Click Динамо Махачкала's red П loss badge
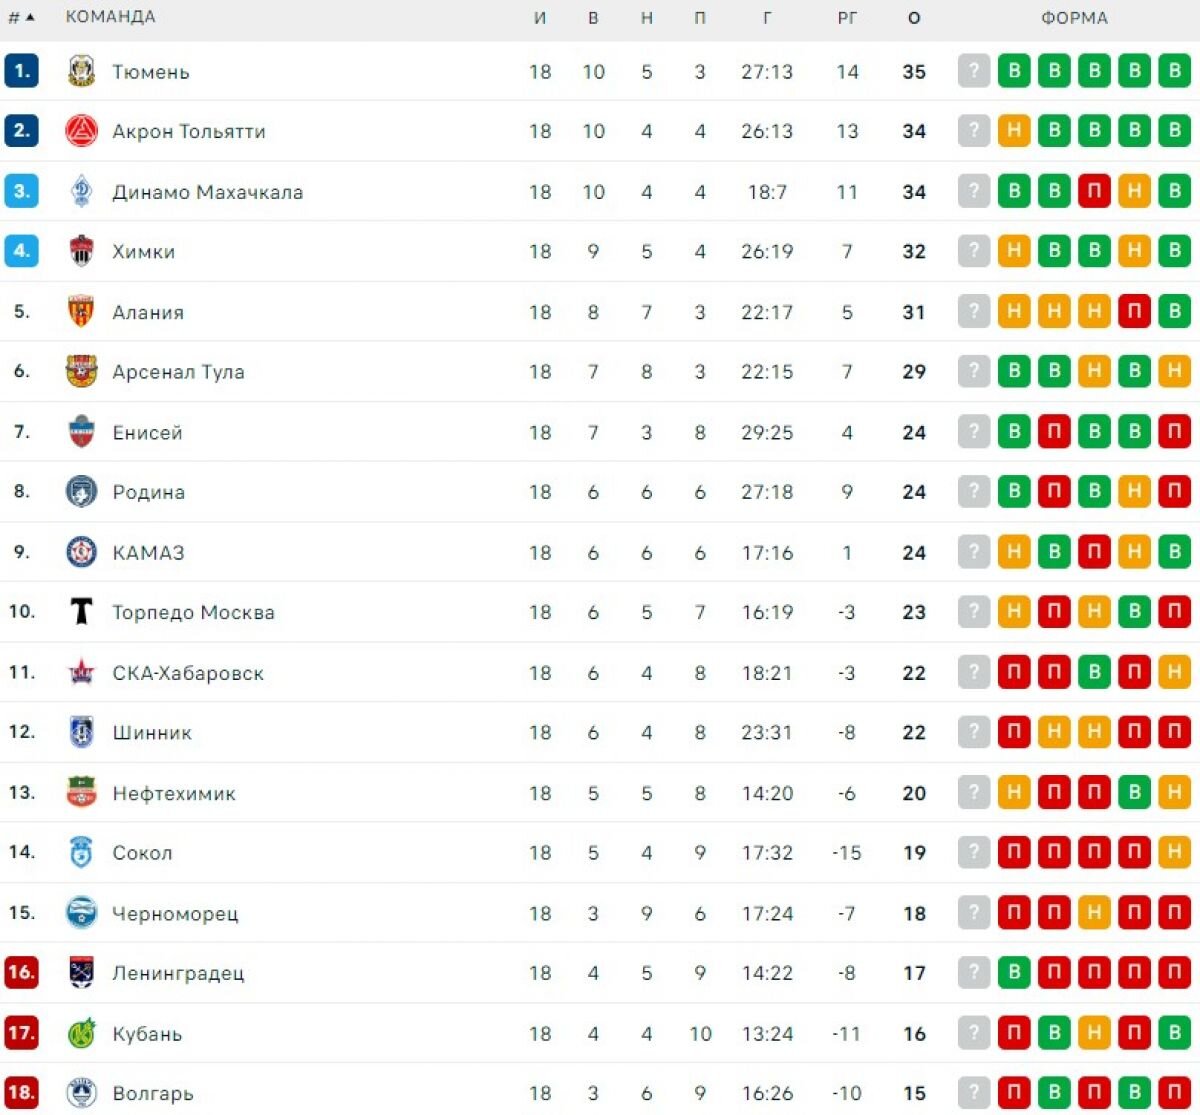This screenshot has height=1115, width=1200. pyautogui.click(x=1094, y=191)
